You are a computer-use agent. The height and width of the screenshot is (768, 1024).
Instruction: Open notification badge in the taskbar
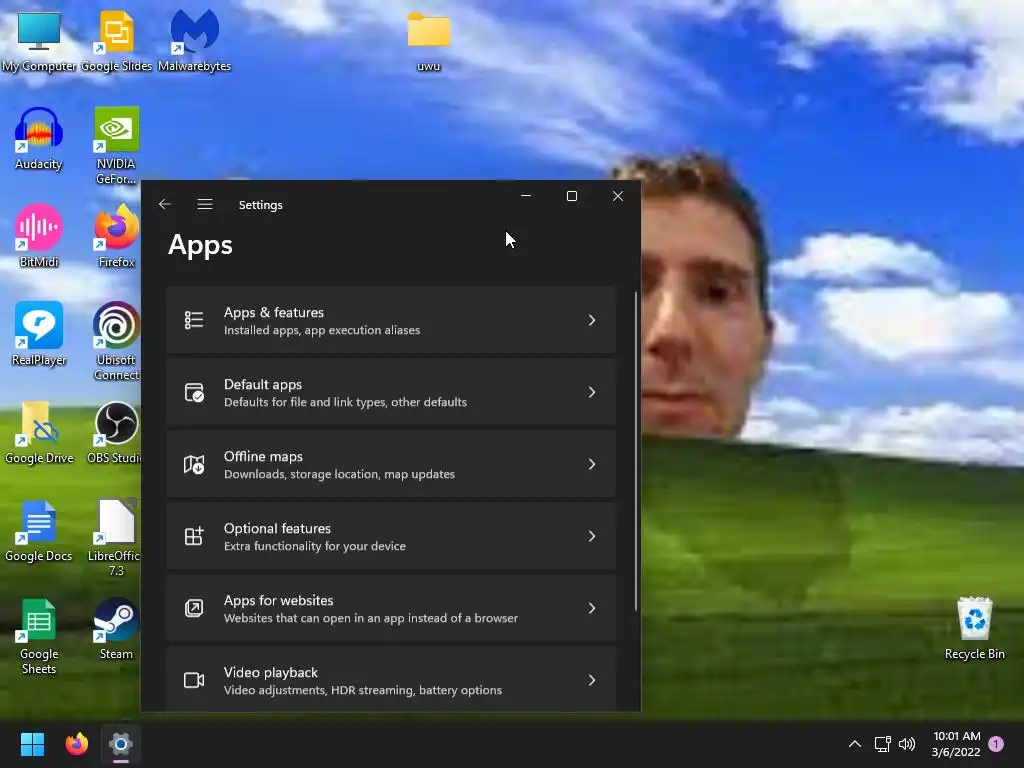996,744
